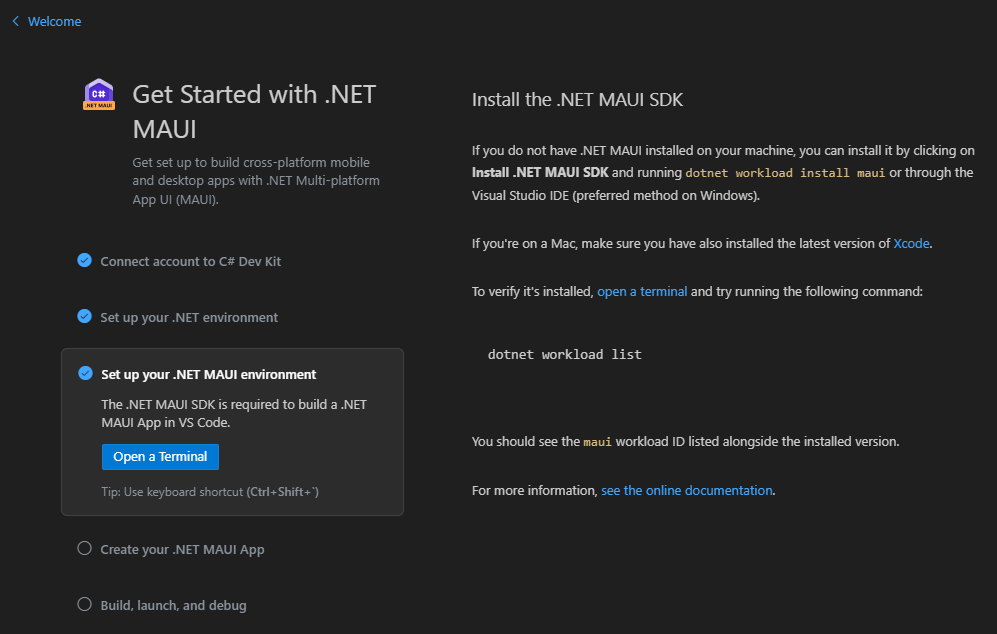Image resolution: width=997 pixels, height=634 pixels.
Task: Click the checkmark on Connect account step
Action: coord(84,260)
